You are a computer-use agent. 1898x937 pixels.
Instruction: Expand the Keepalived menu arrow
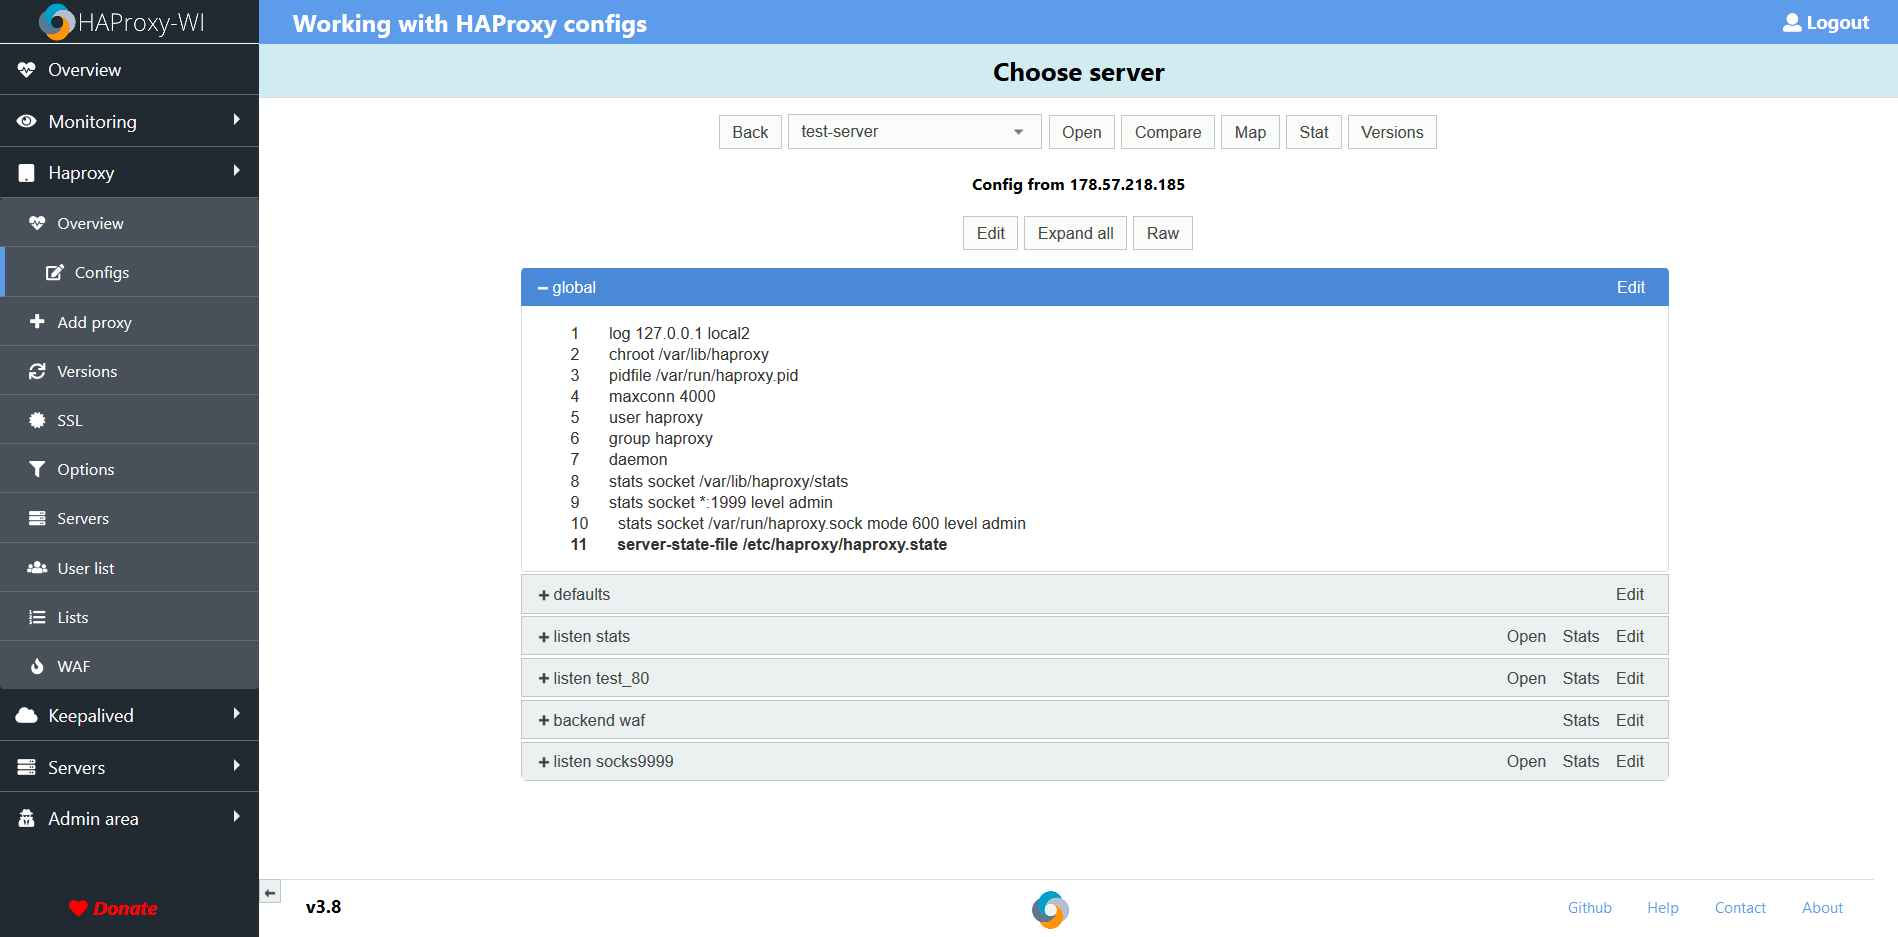[x=237, y=714]
